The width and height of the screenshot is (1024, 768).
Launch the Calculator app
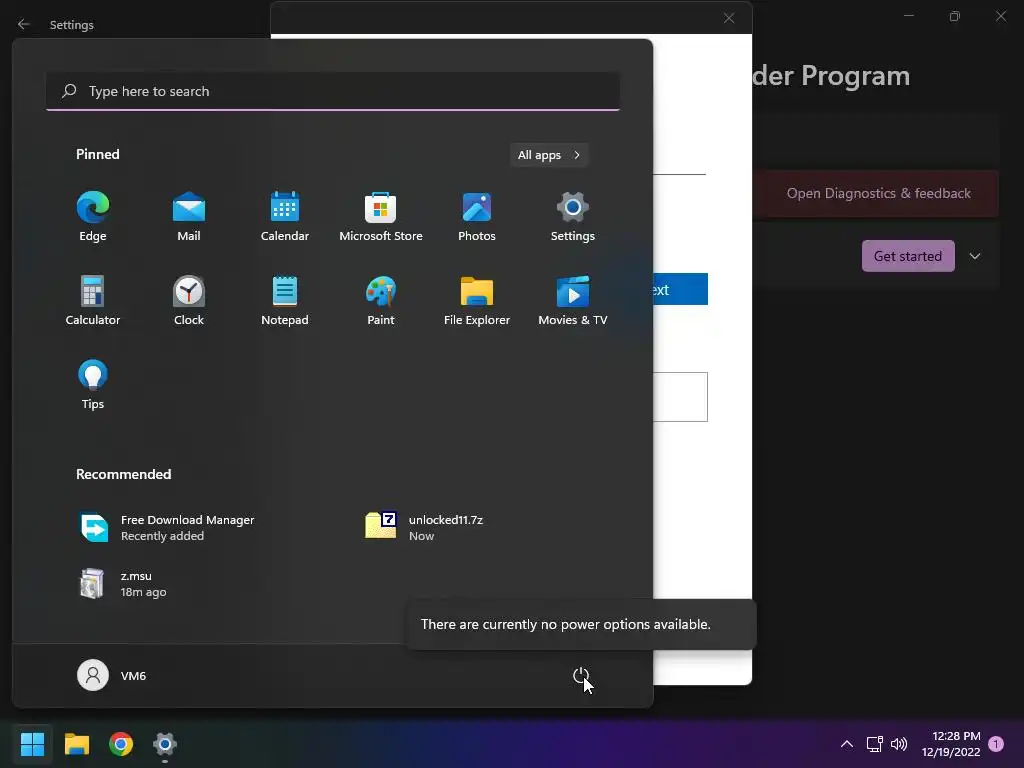(93, 301)
